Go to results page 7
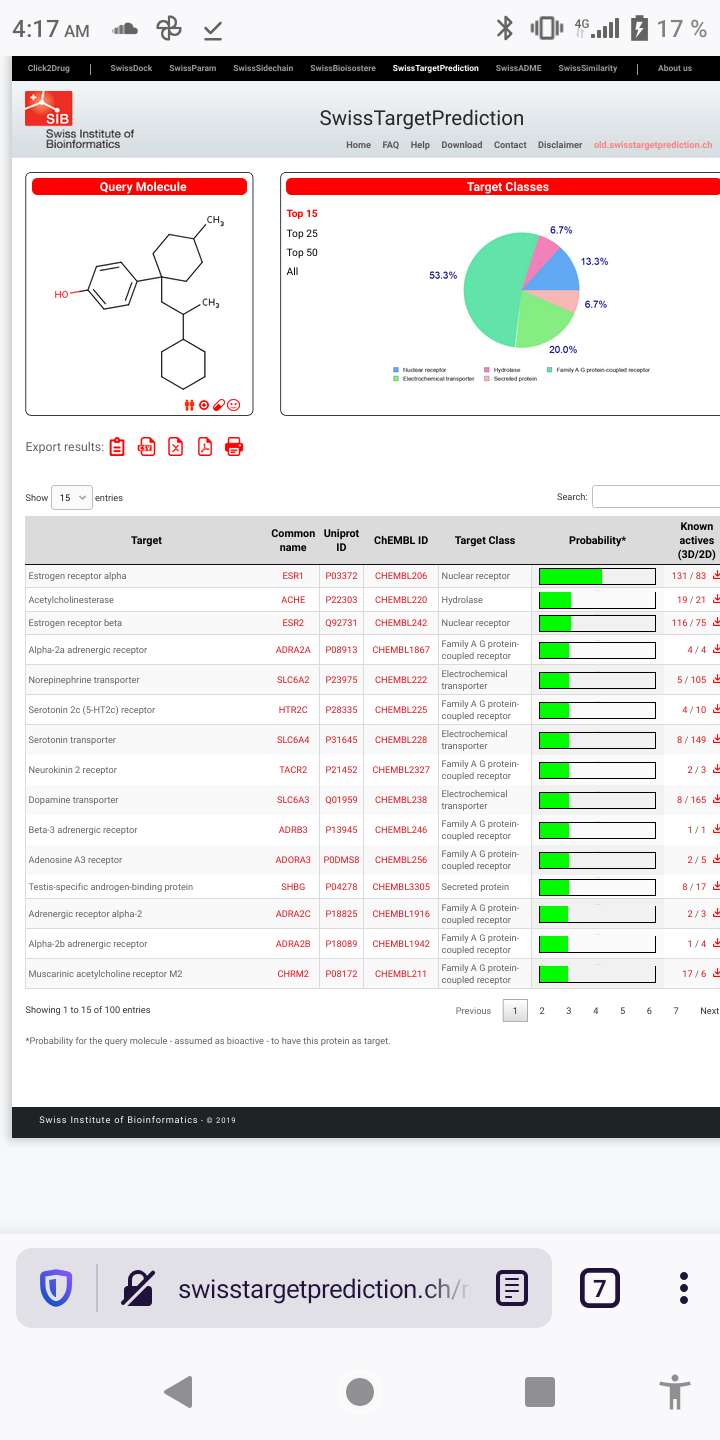This screenshot has width=720, height=1440. pyautogui.click(x=676, y=1011)
